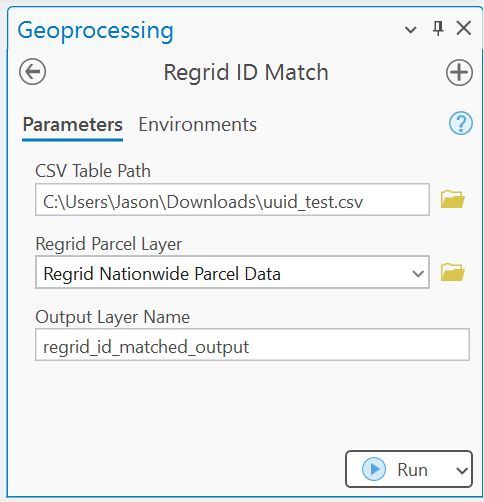
Task: Click the Output Layer Name label
Action: pos(113,317)
